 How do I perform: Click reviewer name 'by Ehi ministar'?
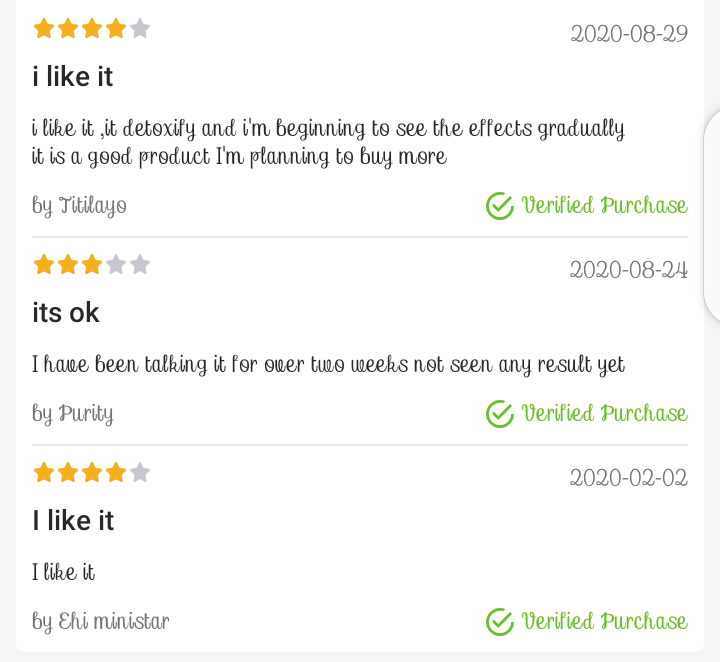(100, 622)
